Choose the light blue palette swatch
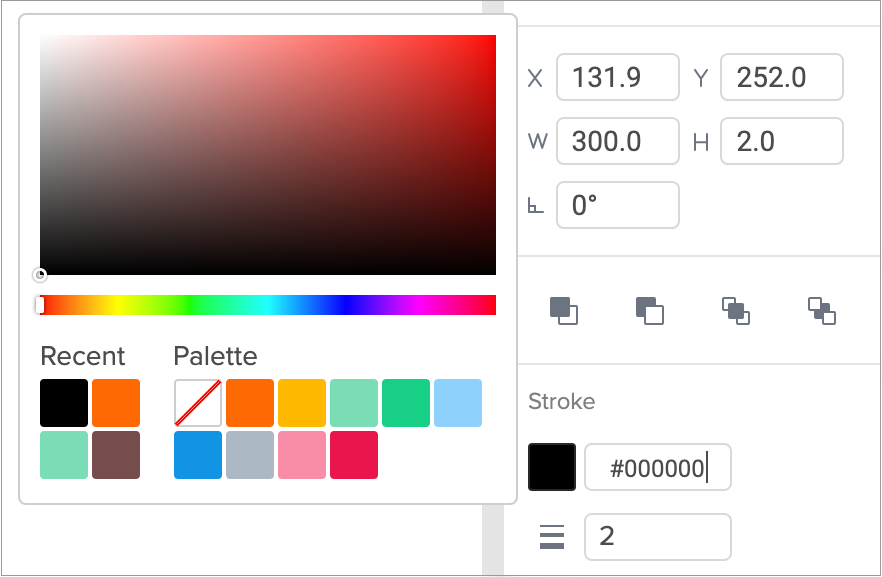This screenshot has width=882, height=577. (x=458, y=403)
